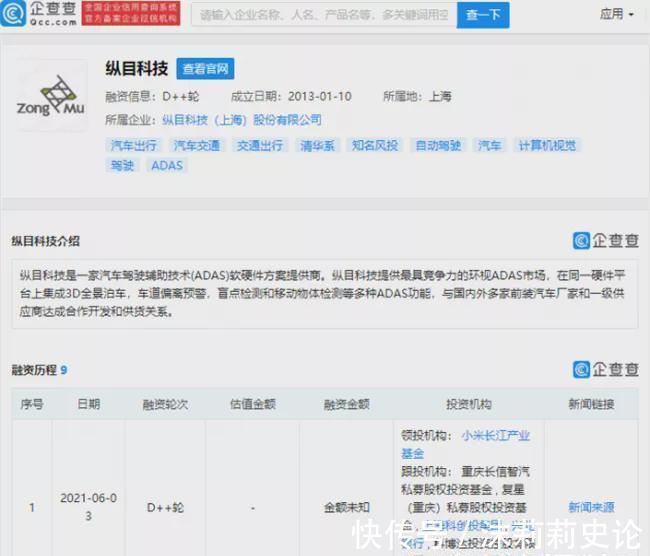Open the 应用 dropdown menu

(616, 15)
